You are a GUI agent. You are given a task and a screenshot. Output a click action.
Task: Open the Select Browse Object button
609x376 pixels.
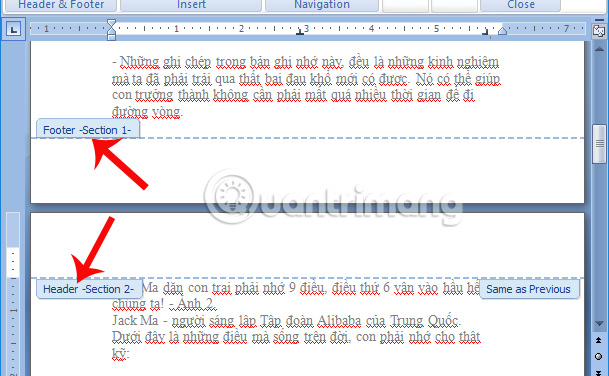[599, 356]
